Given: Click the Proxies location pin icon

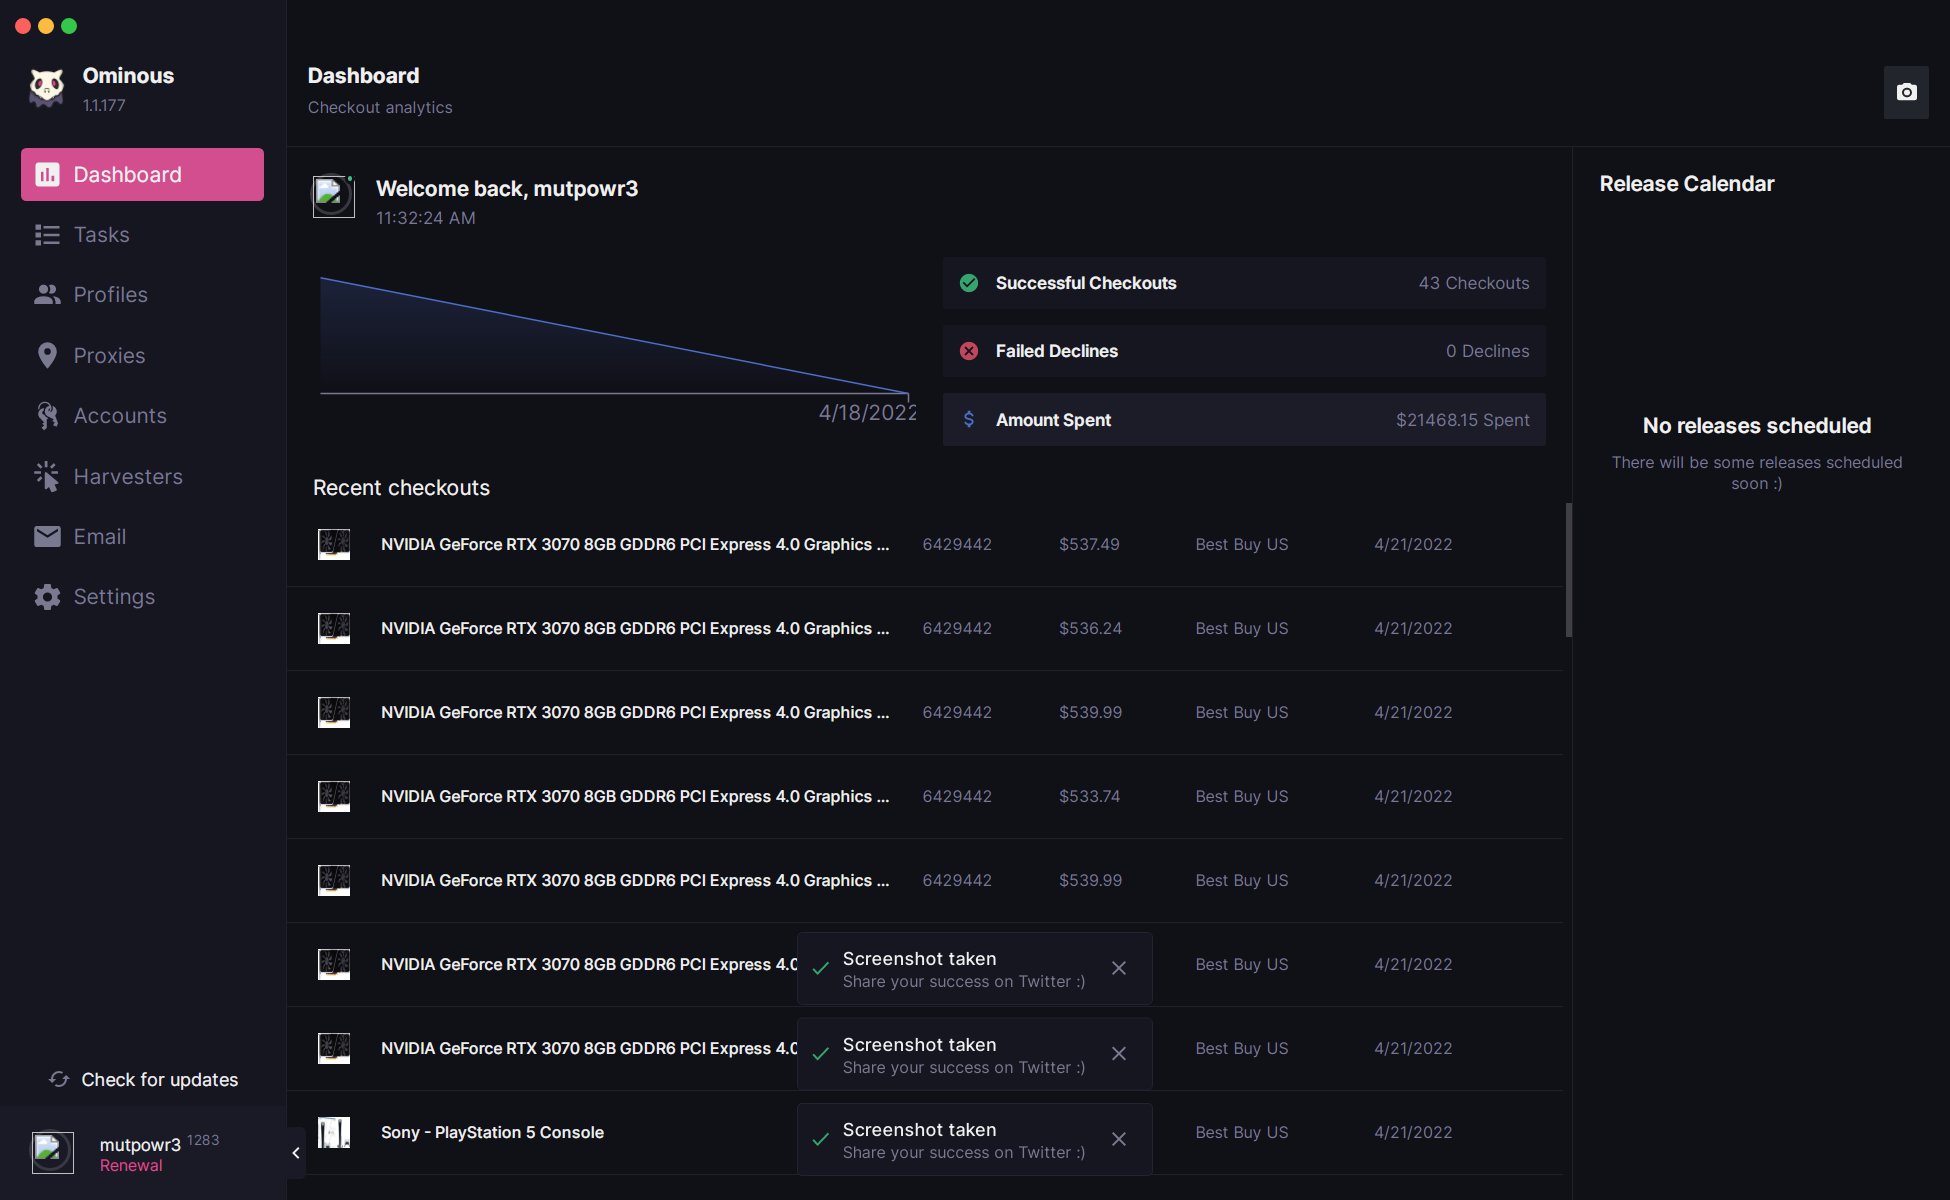Looking at the screenshot, I should pyautogui.click(x=47, y=356).
